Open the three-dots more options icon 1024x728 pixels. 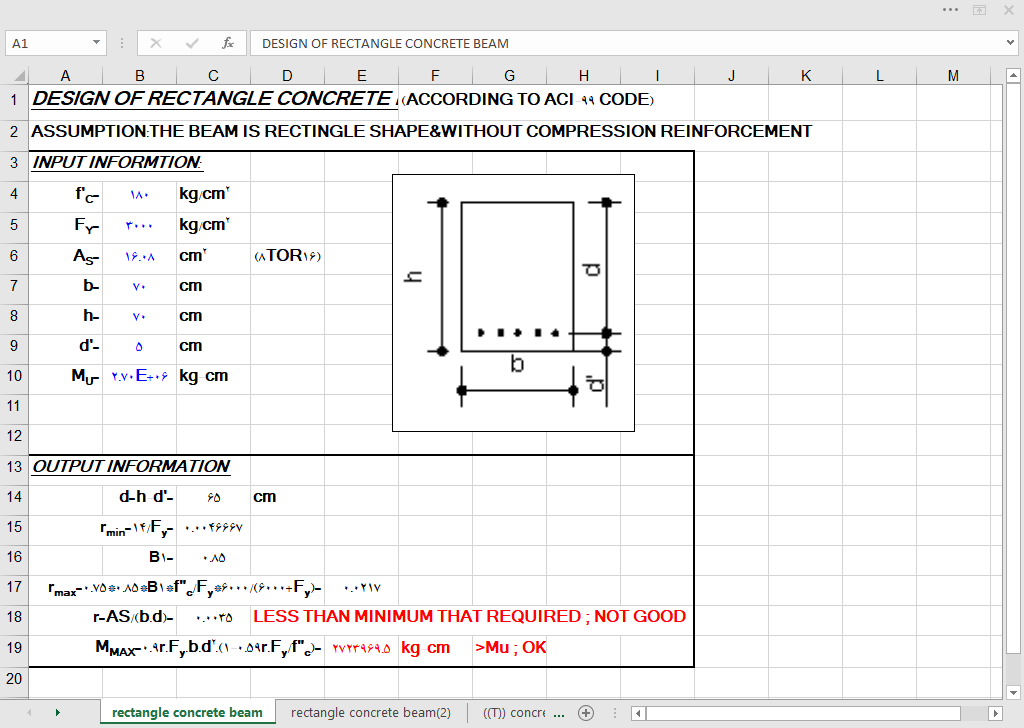950,10
